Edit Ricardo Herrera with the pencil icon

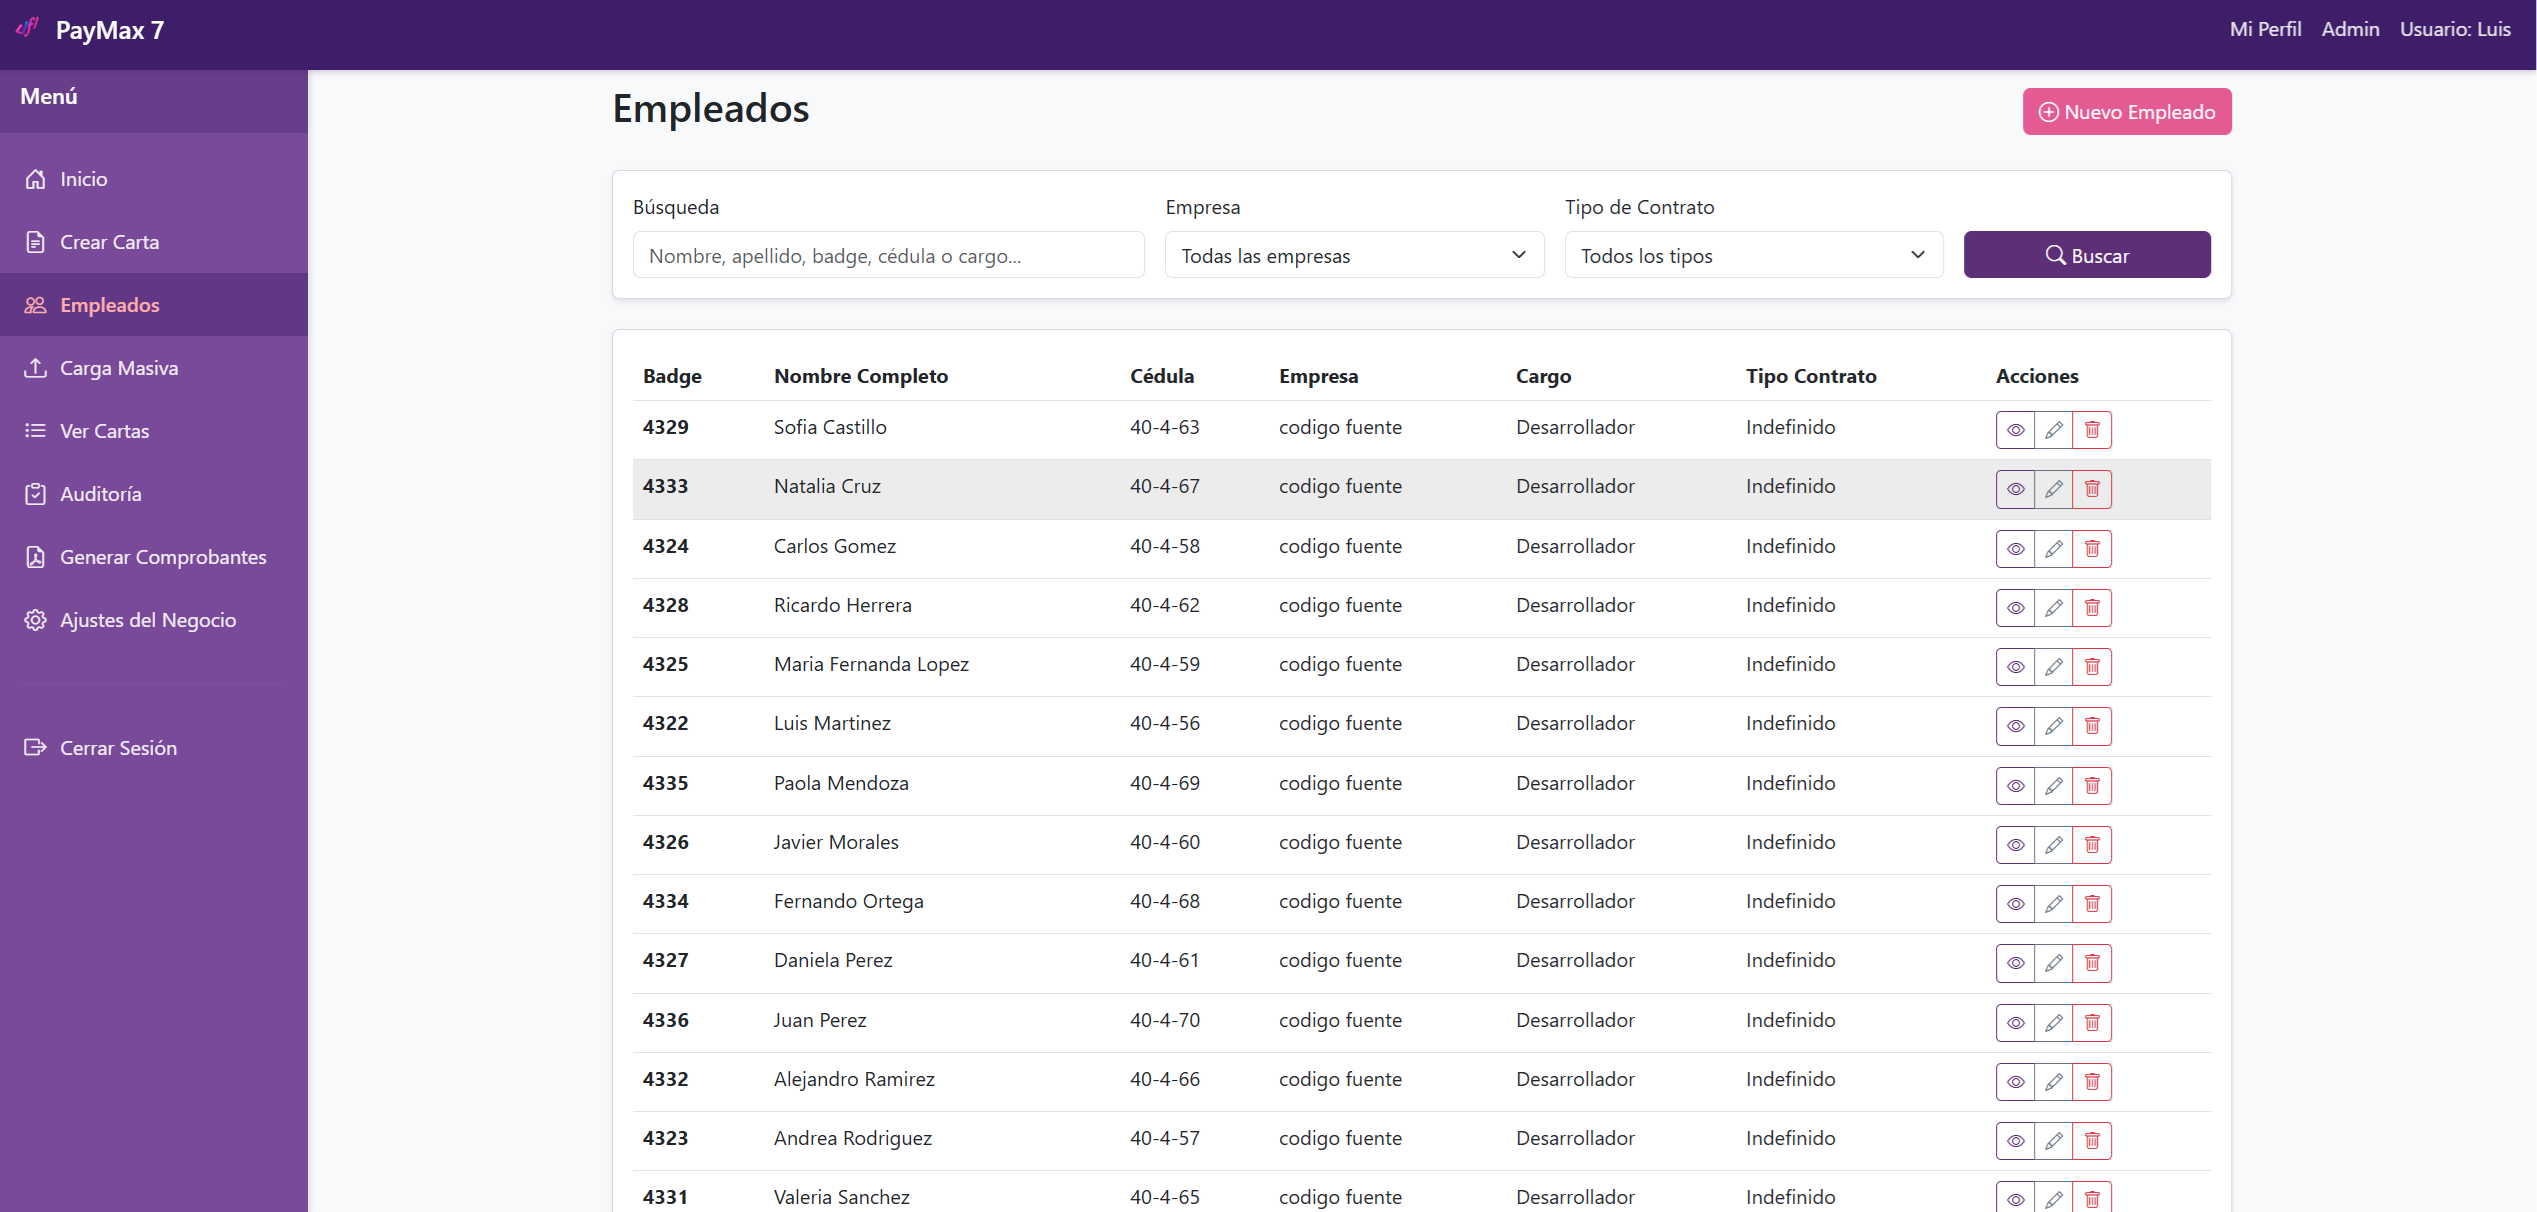coord(2053,608)
